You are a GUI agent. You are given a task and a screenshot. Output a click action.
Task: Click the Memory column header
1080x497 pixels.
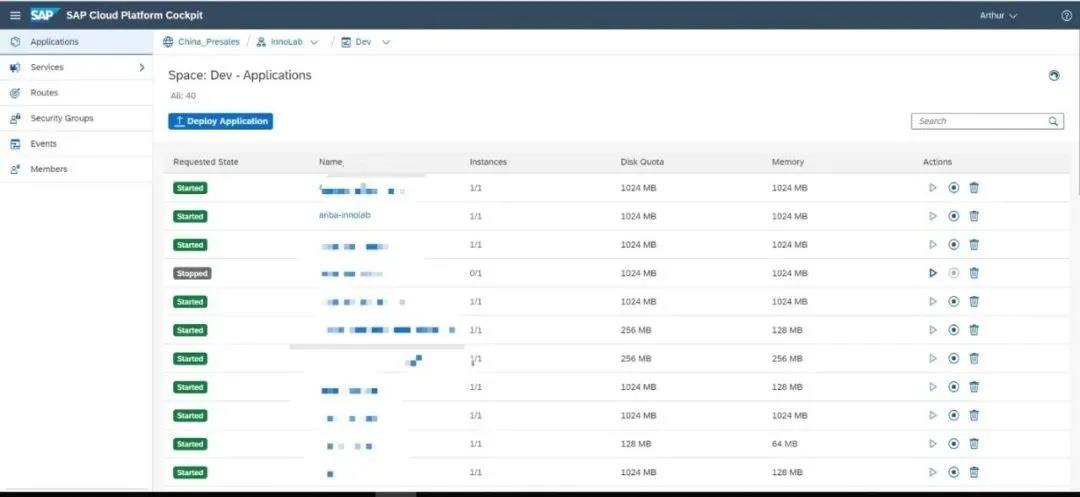click(787, 162)
